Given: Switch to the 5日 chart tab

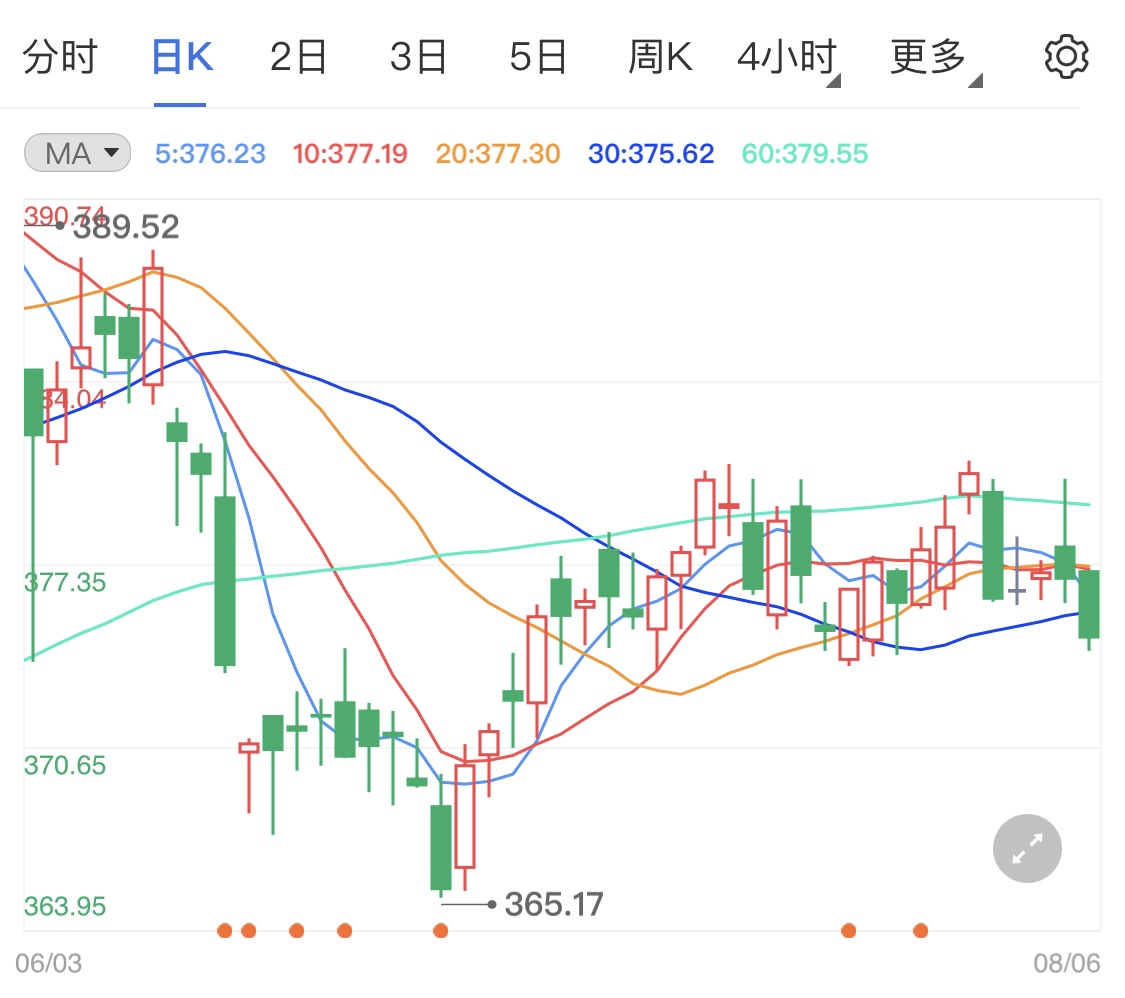Looking at the screenshot, I should pos(538,57).
